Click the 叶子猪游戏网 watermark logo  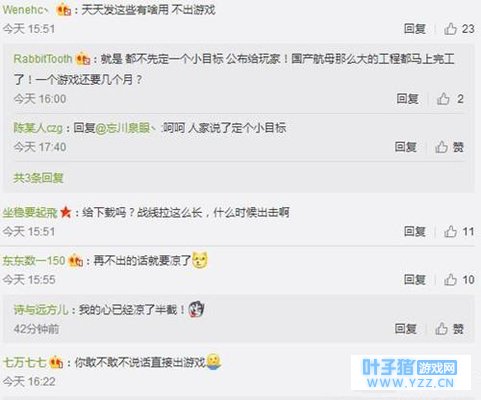(410, 373)
